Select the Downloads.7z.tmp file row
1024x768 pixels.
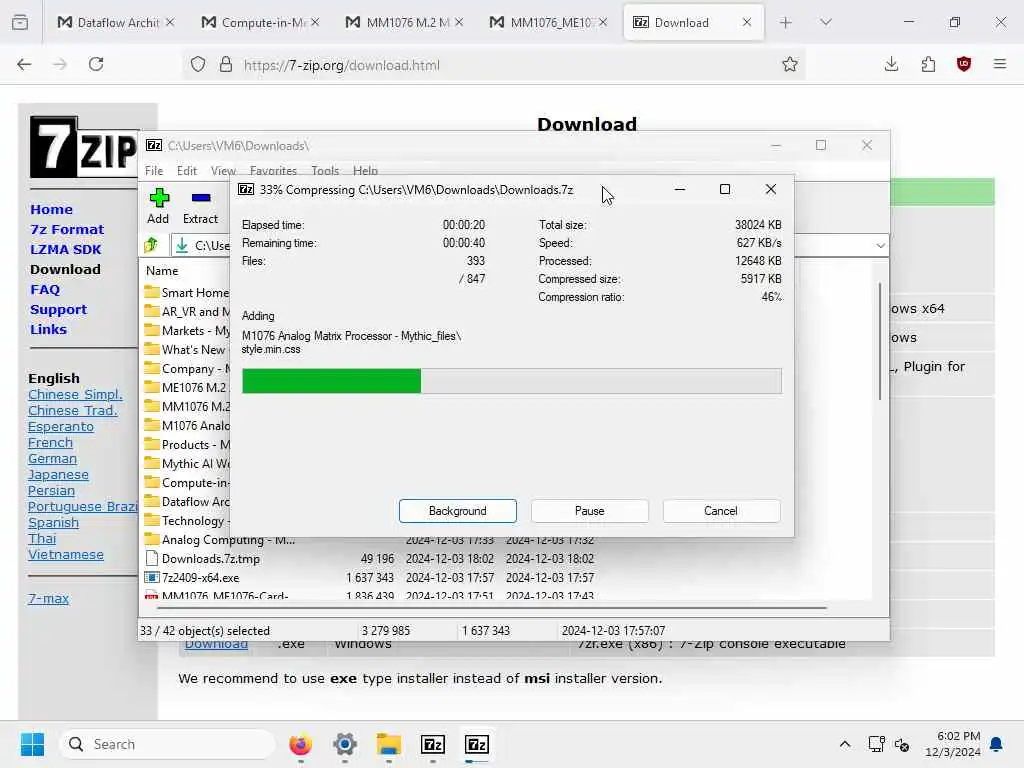tap(369, 558)
